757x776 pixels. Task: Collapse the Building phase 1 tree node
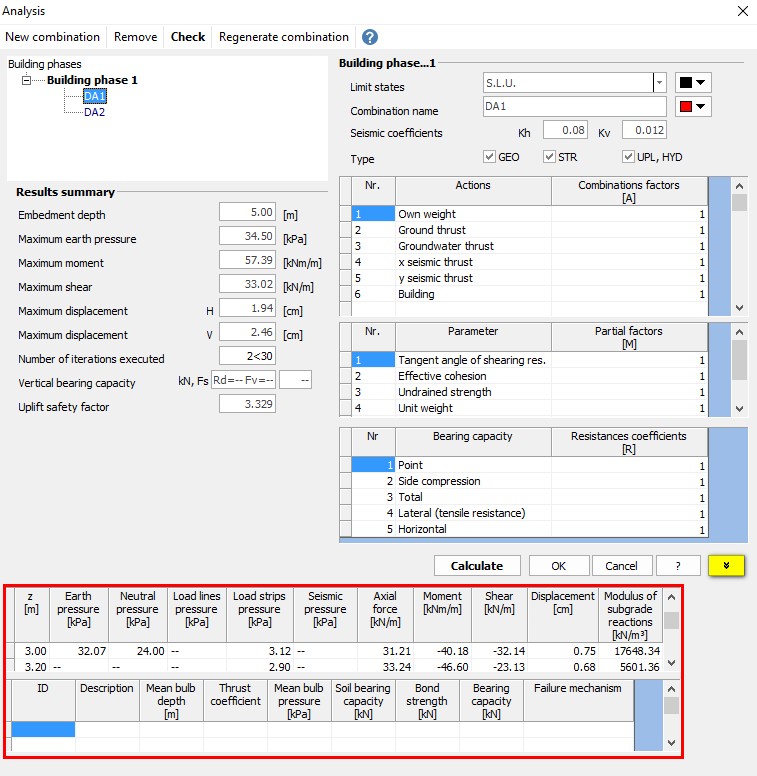click(27, 80)
